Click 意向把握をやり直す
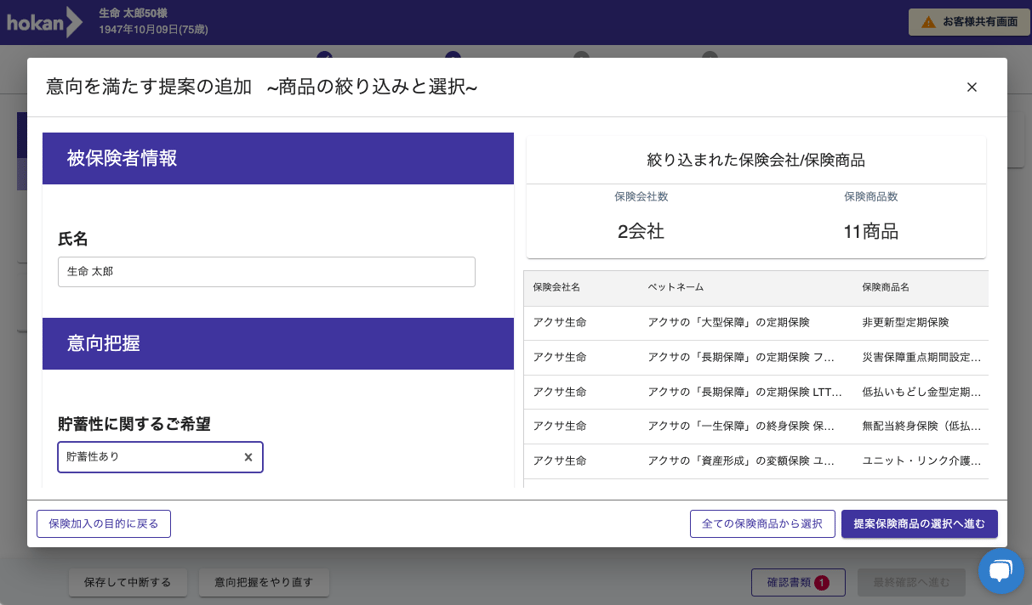1032x605 pixels. pyautogui.click(x=264, y=582)
